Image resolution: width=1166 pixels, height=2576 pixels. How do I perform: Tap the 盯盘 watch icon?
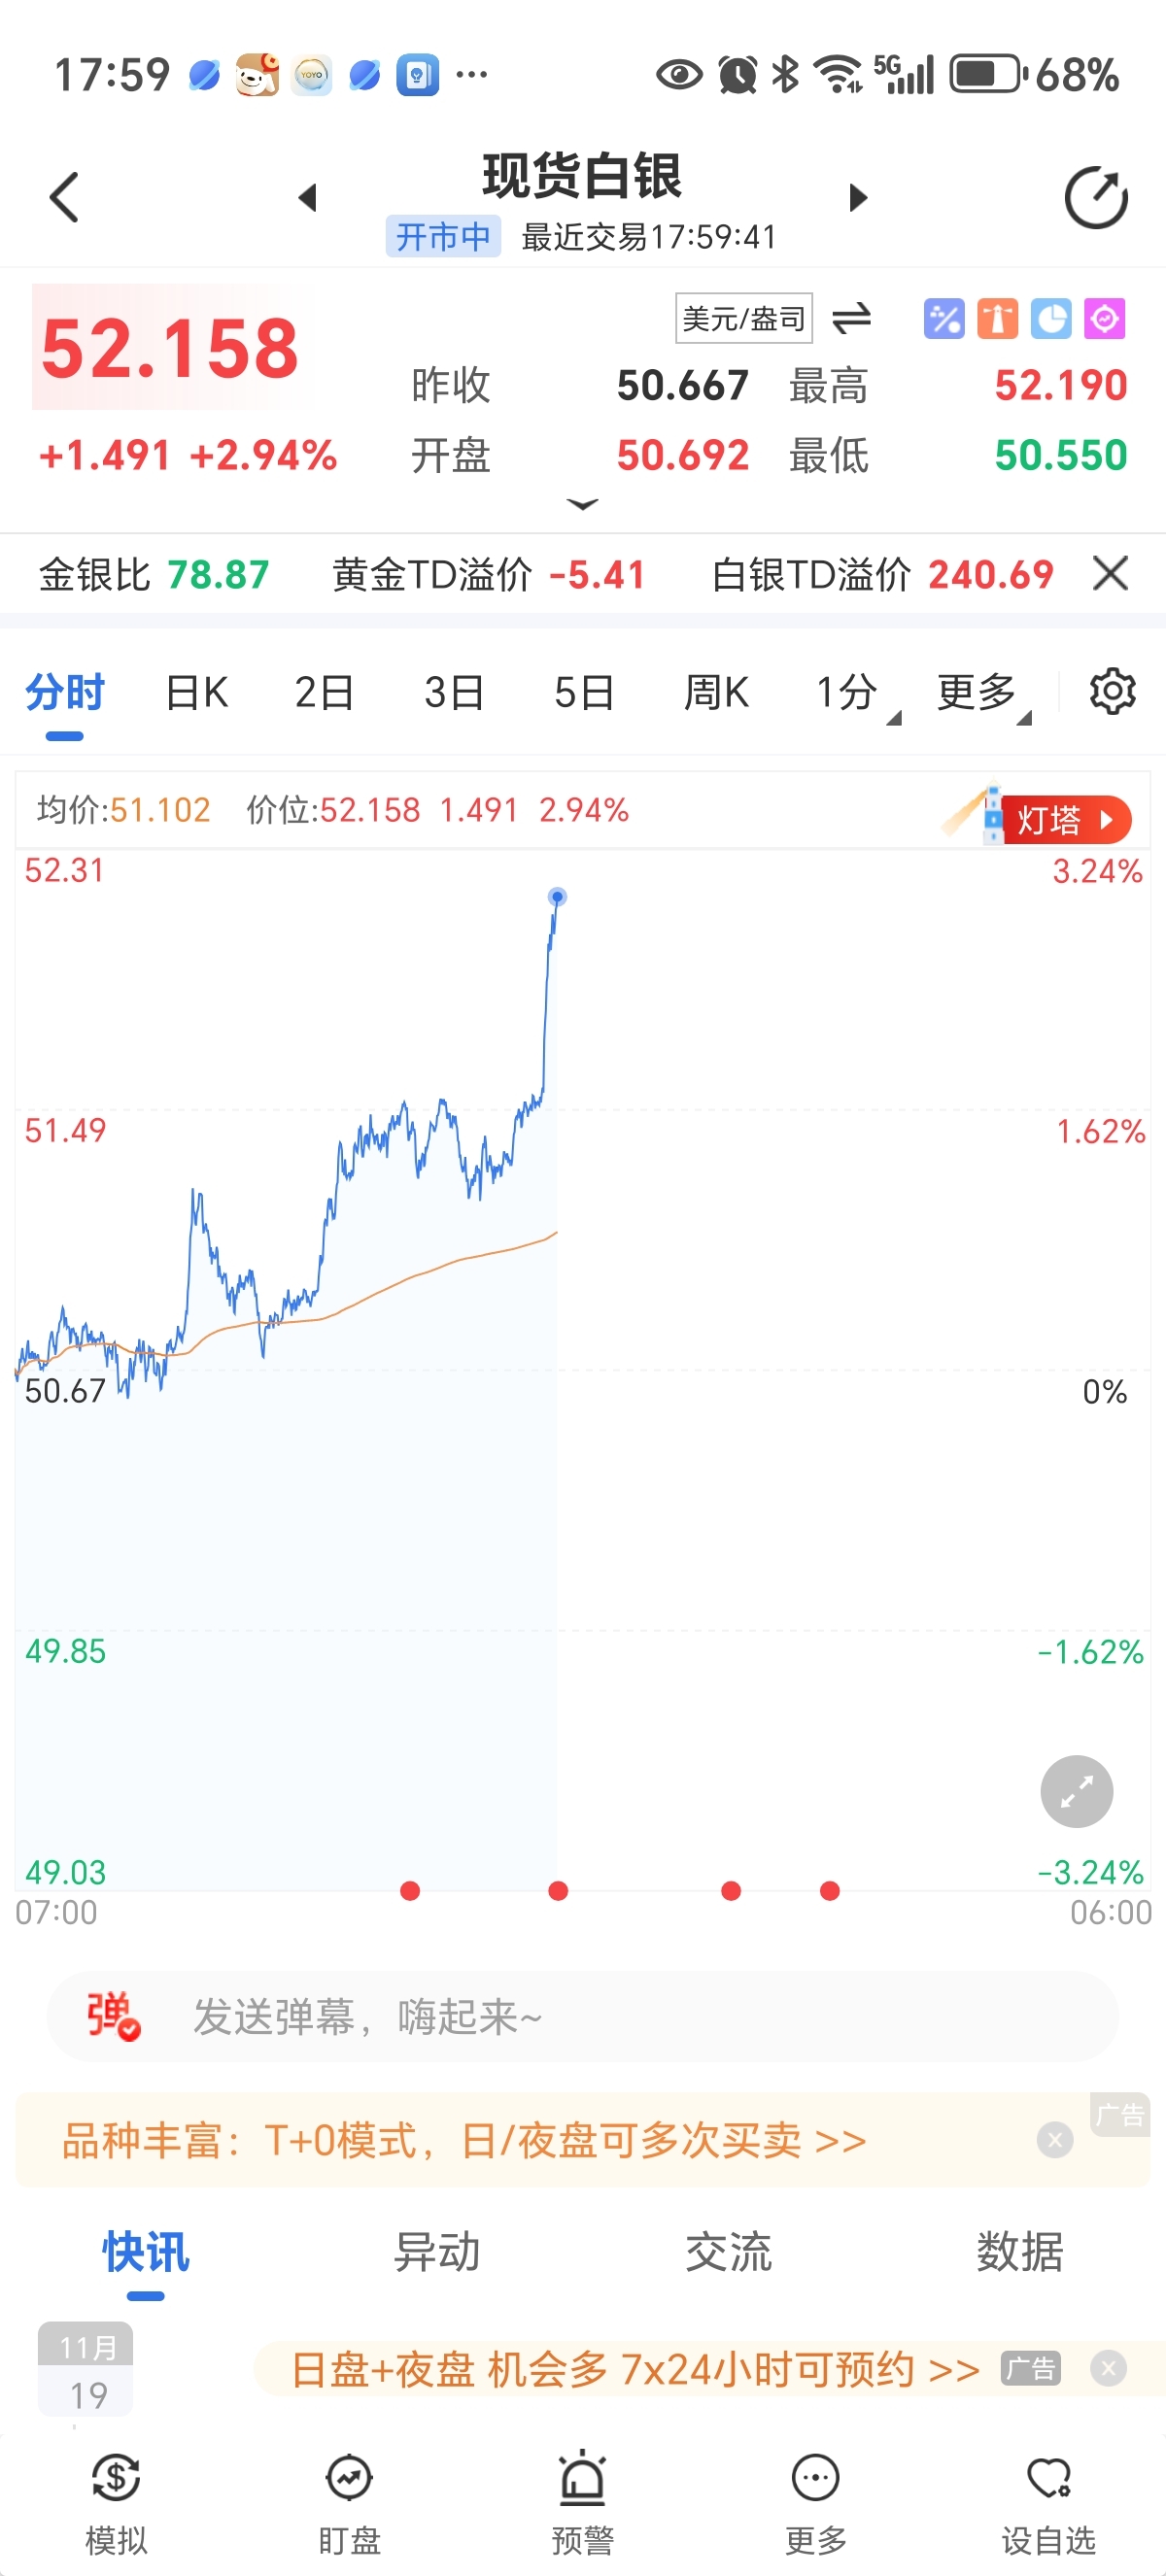pos(349,2496)
